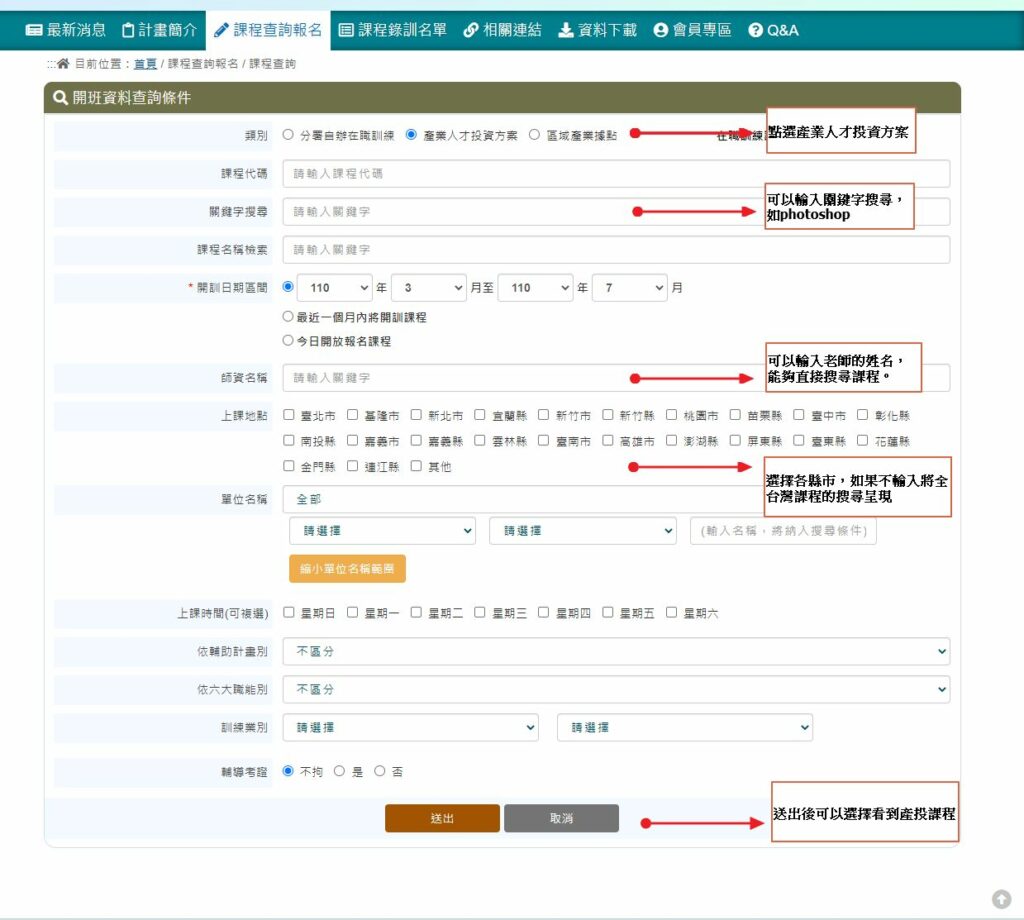Click the newspaper icon beside 最新消息
The height and width of the screenshot is (920, 1024).
point(33,30)
